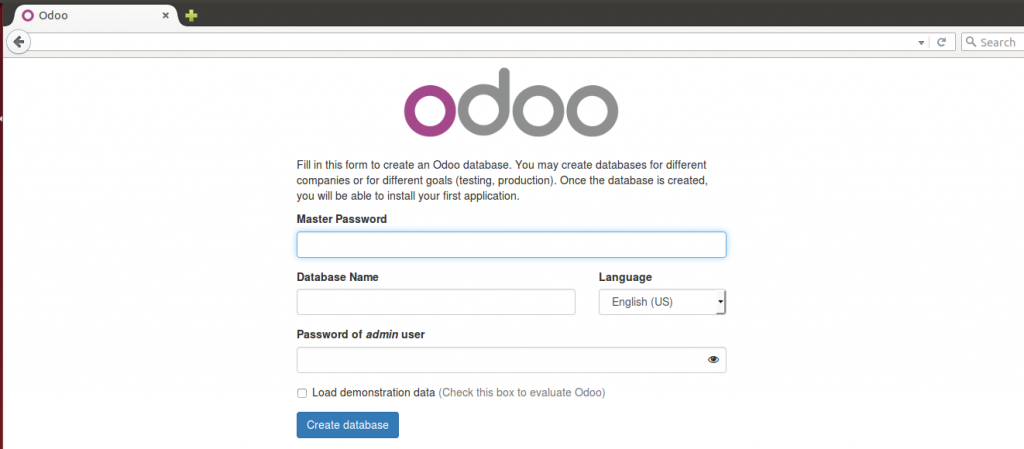1024x449 pixels.
Task: Open a new tab with the green plus icon
Action: [x=191, y=16]
